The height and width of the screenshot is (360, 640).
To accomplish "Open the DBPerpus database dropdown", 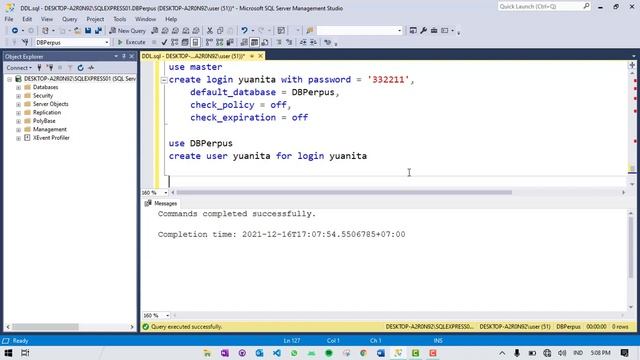I will pos(107,42).
